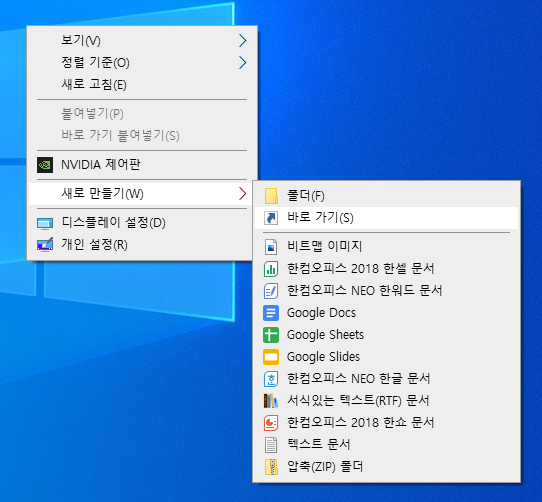Click the bitmap image file icon
Image resolution: width=542 pixels, height=502 pixels.
271,247
